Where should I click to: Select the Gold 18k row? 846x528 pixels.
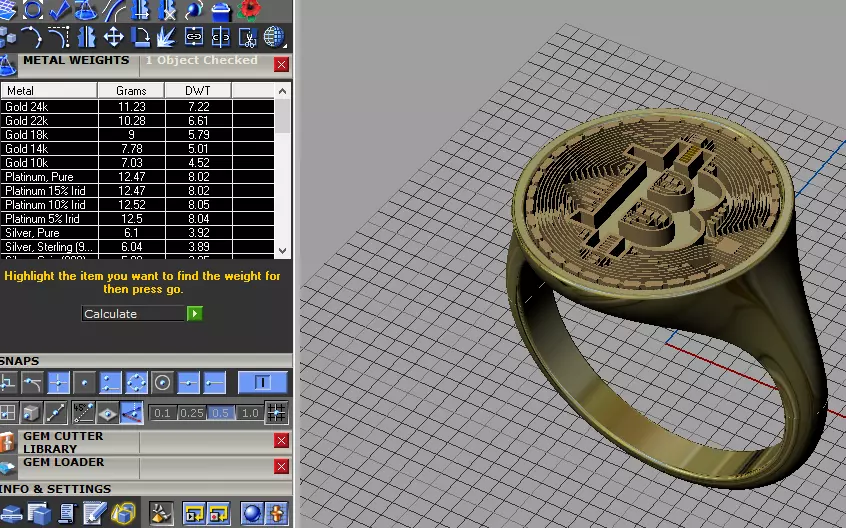[138, 135]
